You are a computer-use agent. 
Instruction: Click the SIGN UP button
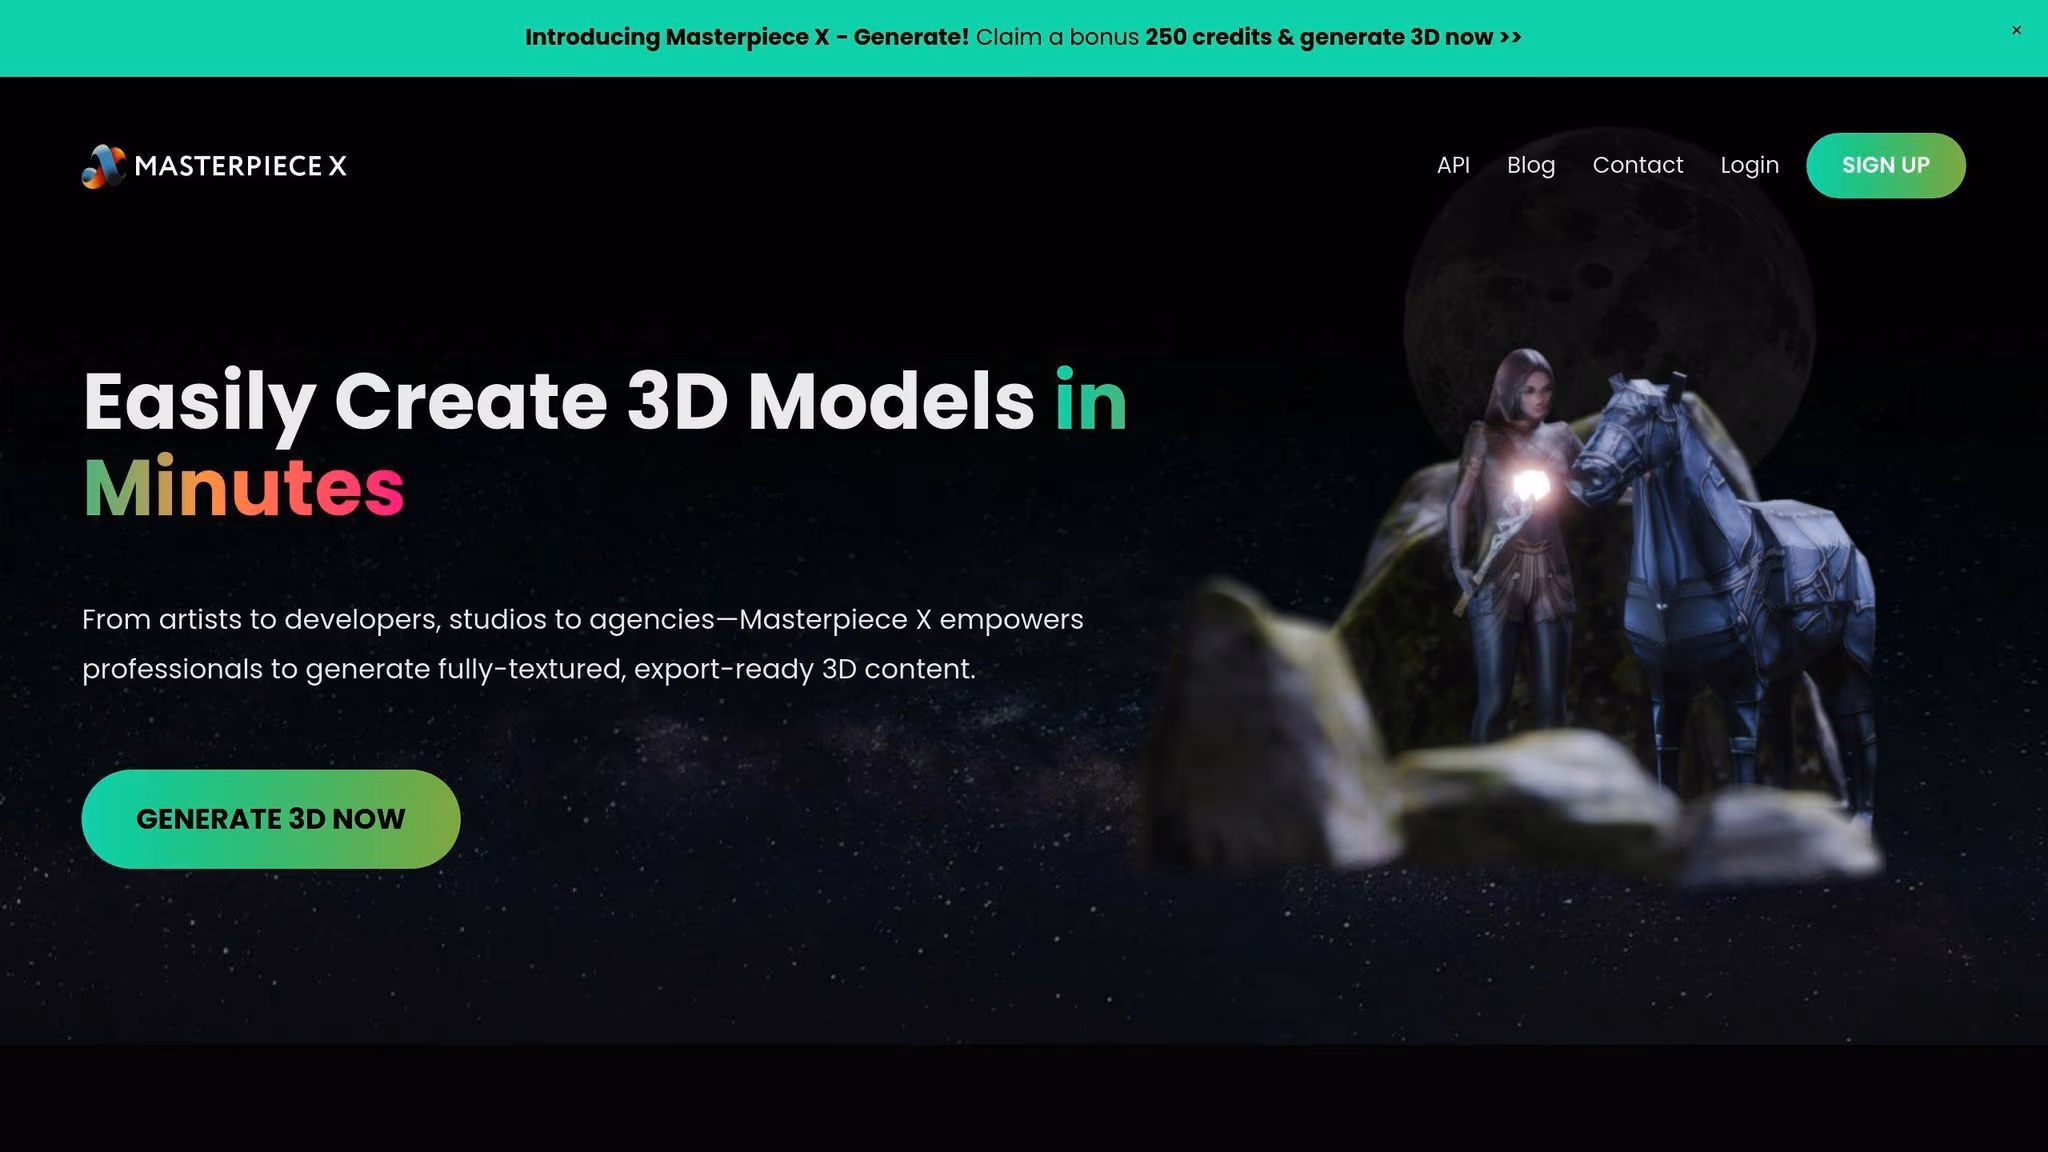[1885, 165]
